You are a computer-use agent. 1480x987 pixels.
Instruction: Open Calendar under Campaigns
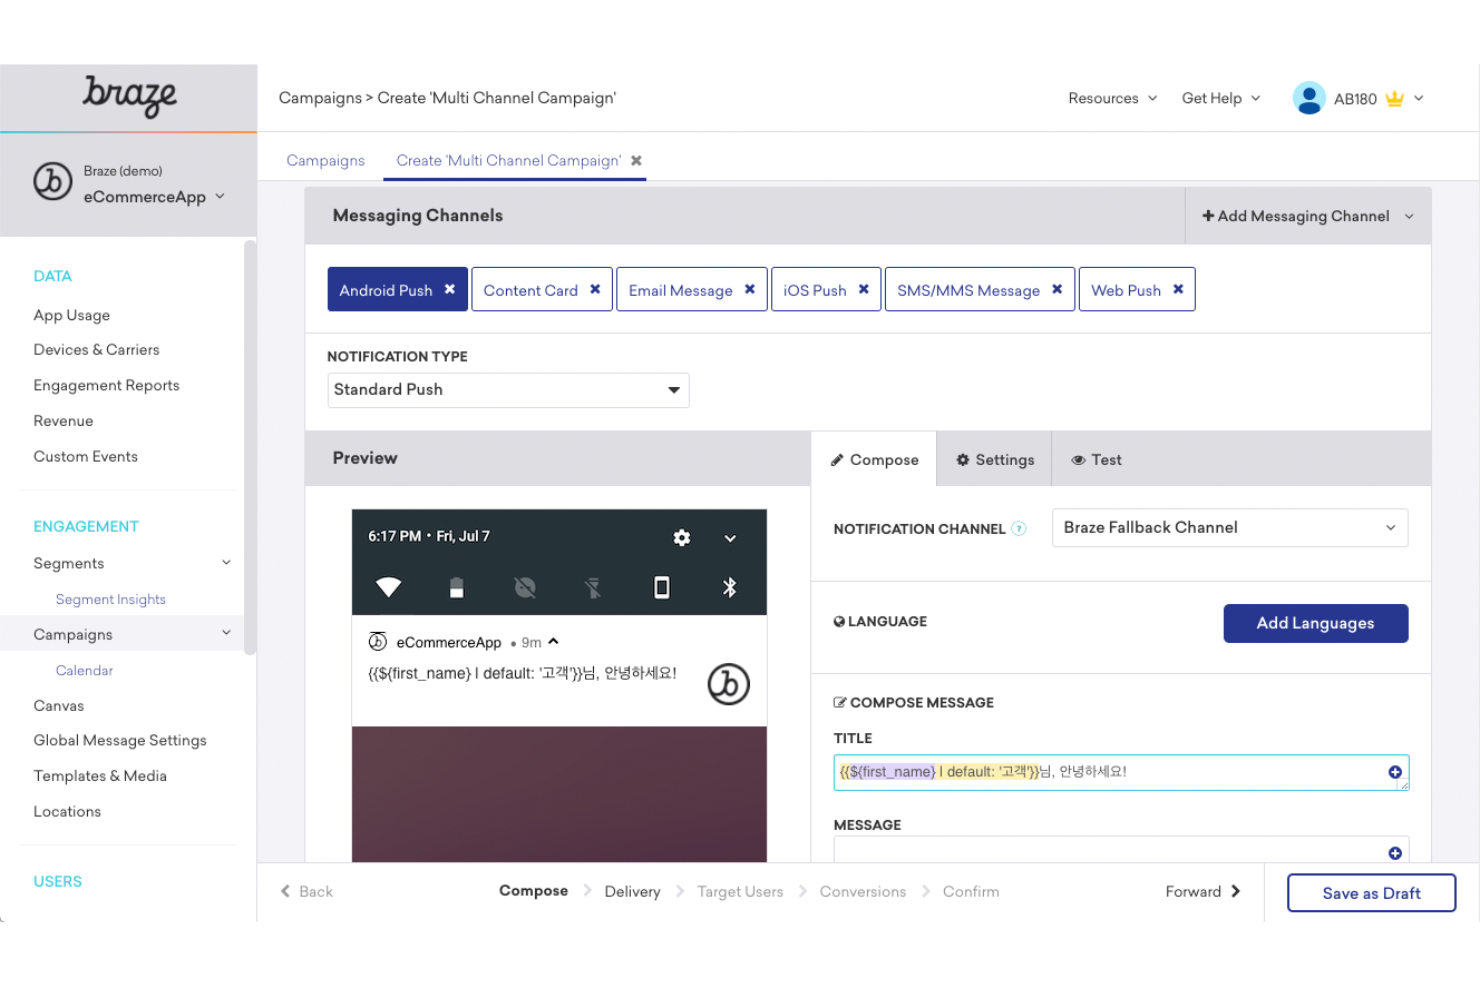[x=84, y=670]
